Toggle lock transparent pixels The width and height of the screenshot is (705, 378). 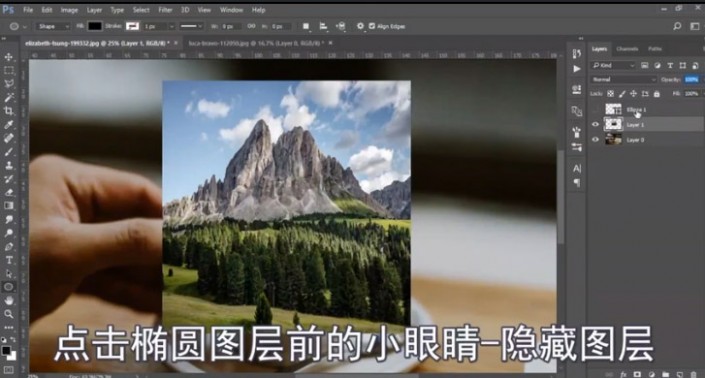coord(610,93)
